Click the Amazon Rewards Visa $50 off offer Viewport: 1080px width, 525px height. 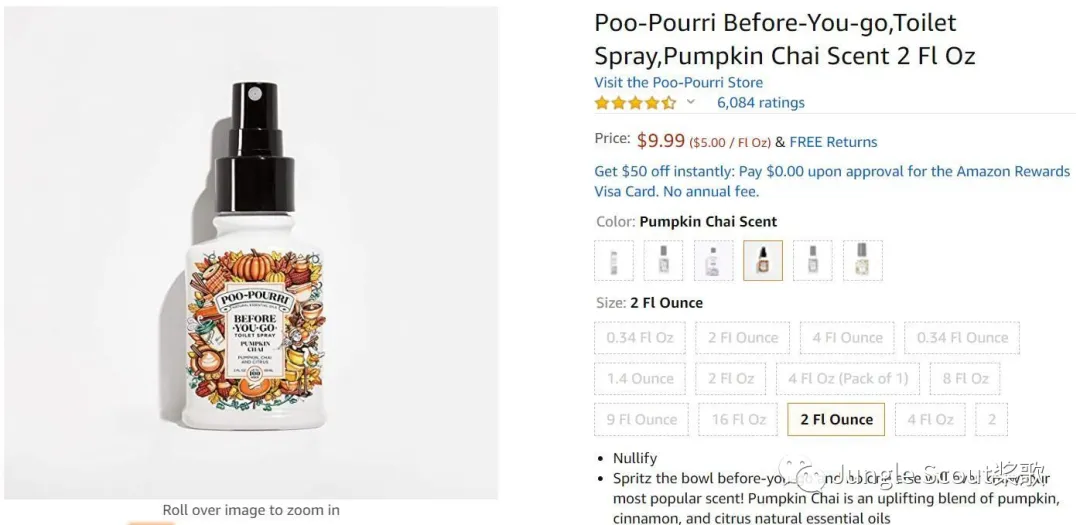(x=832, y=181)
